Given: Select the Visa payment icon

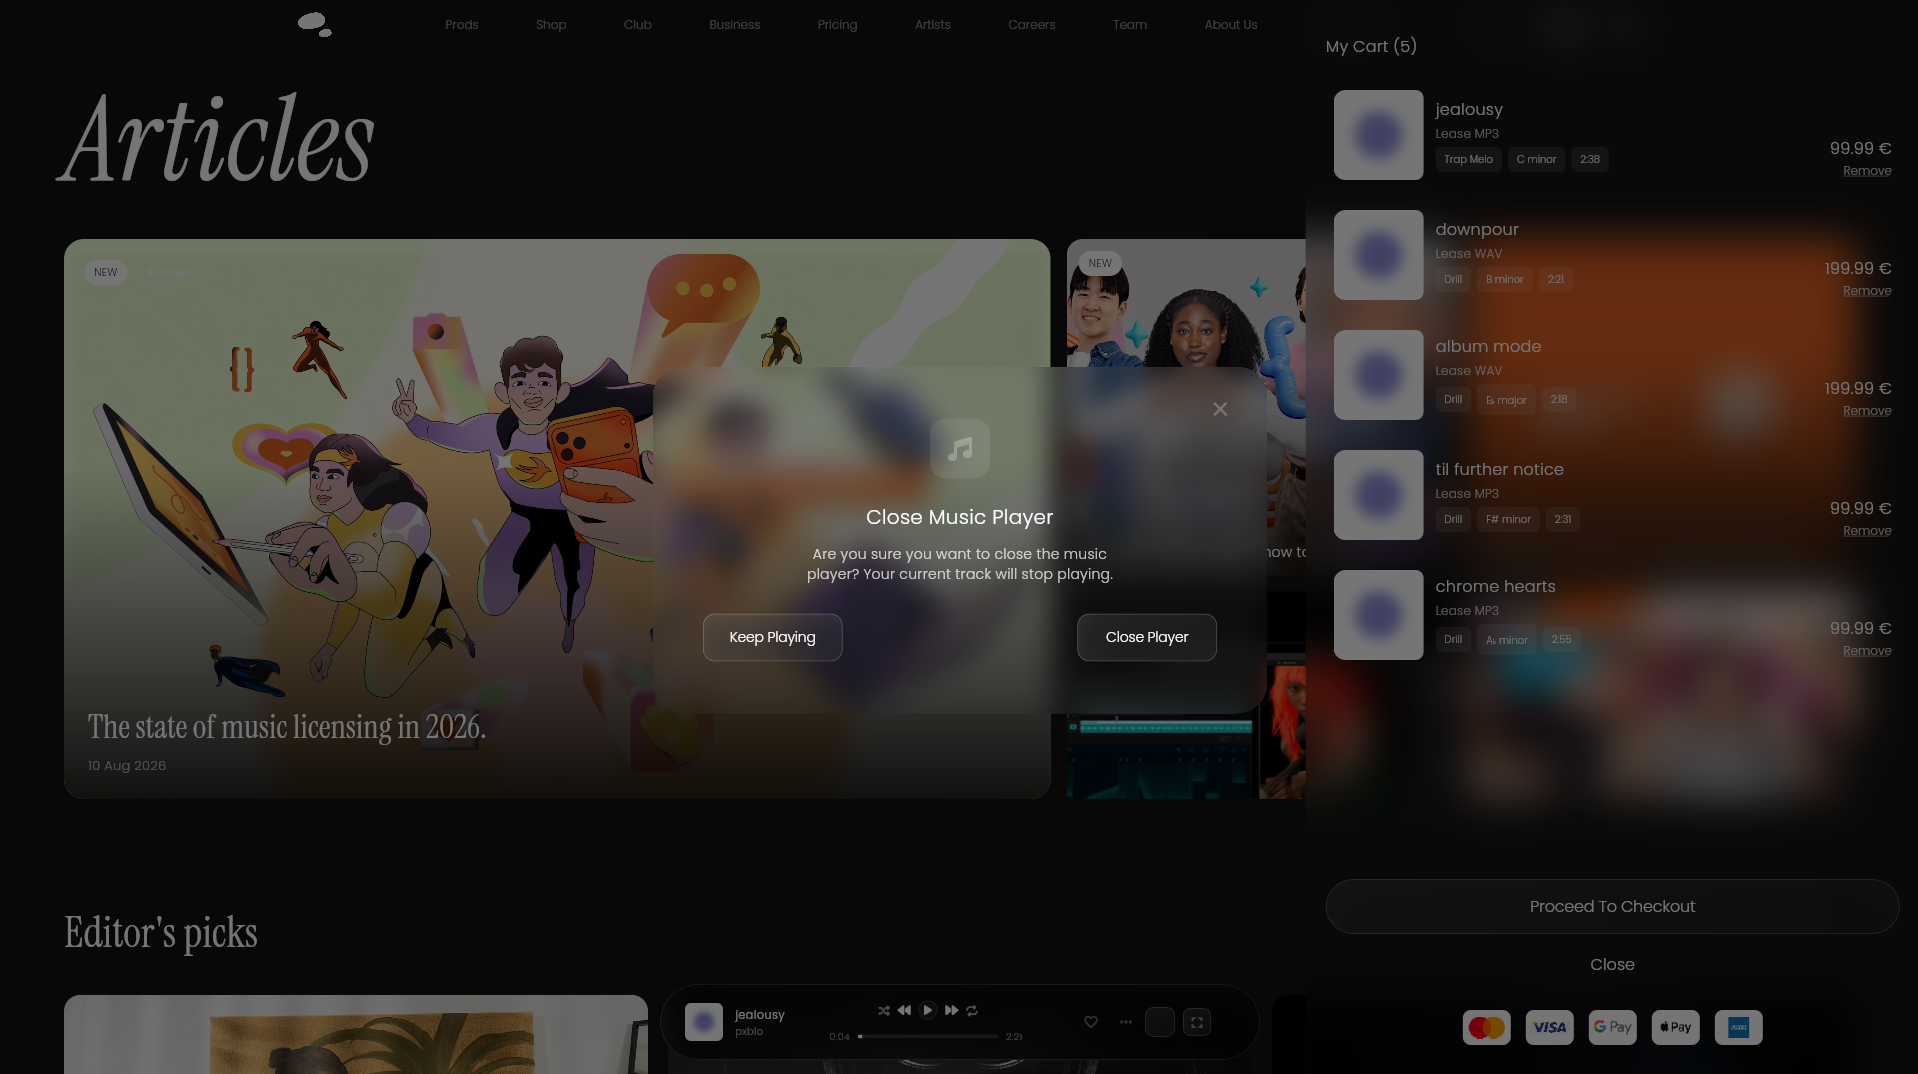Looking at the screenshot, I should tap(1549, 1027).
